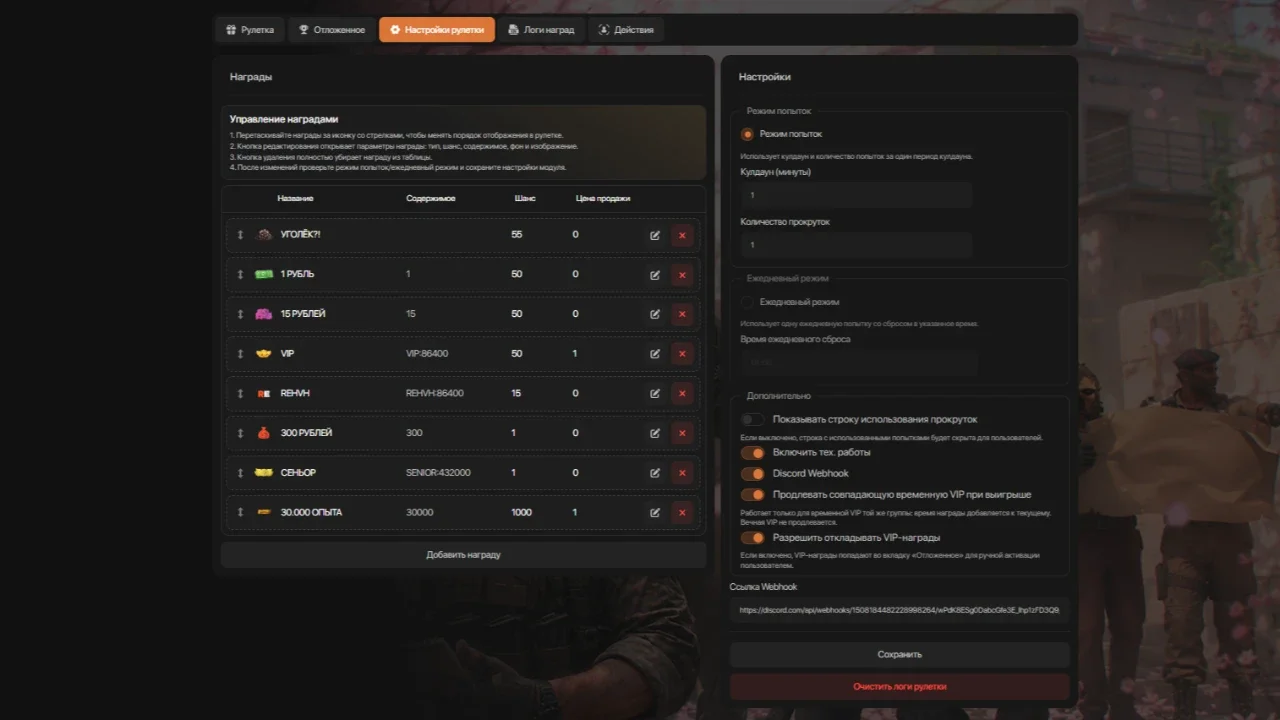The image size is (1280, 720).
Task: Toggle Разрешить откладывать VIP-награды switch
Action: [x=753, y=538]
